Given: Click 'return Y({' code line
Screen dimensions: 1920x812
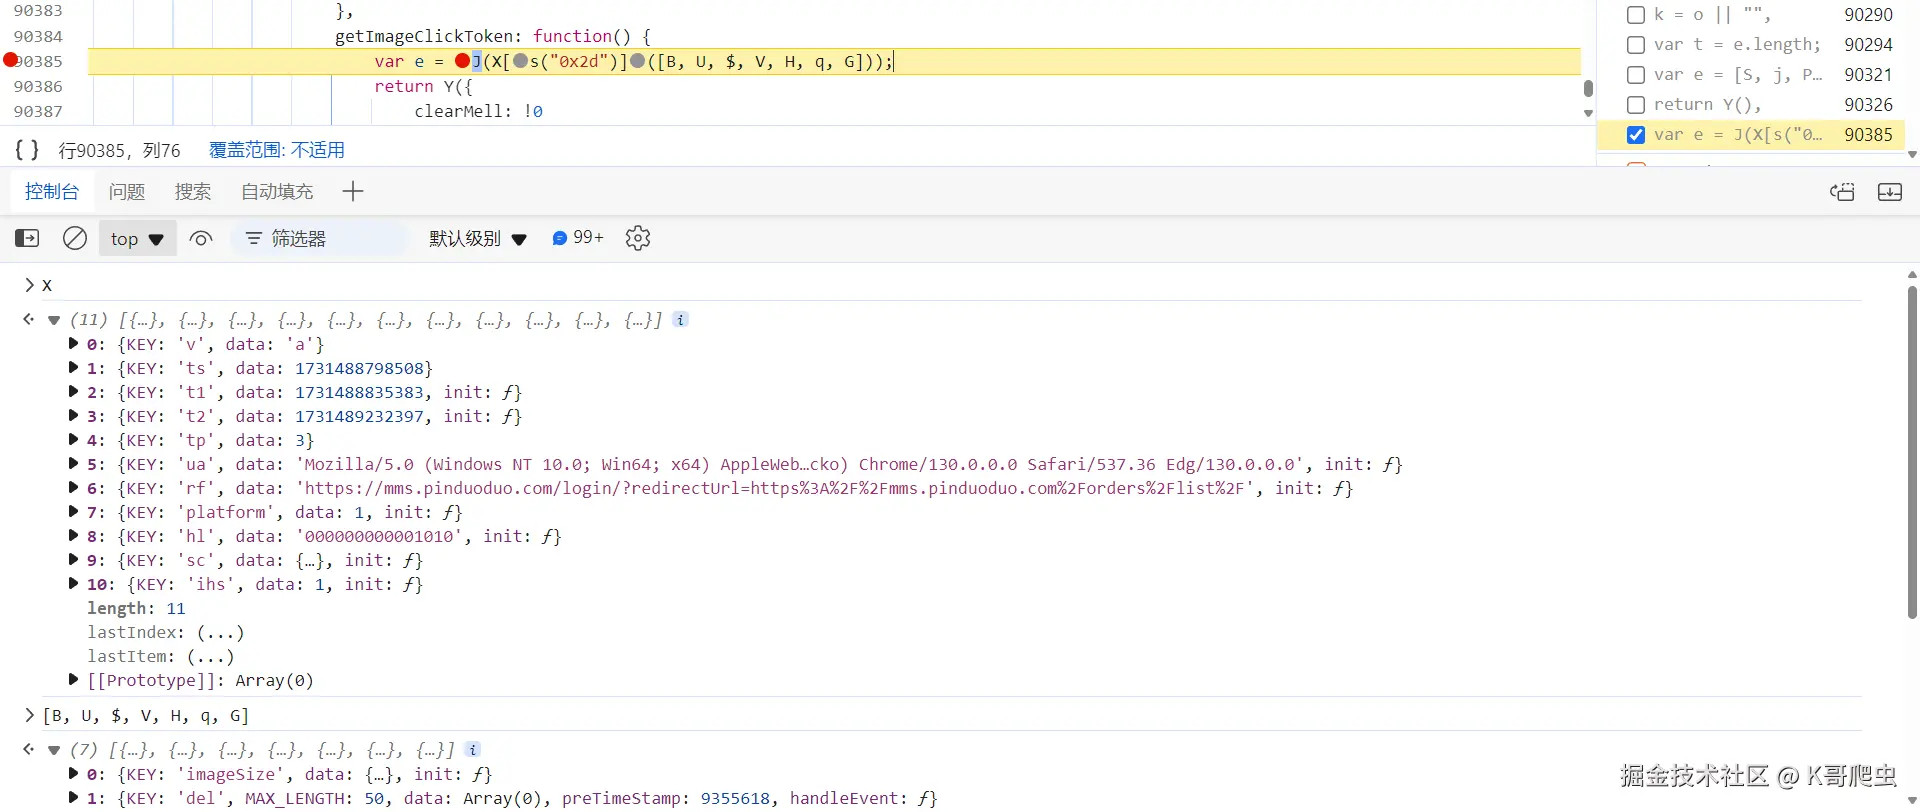Looking at the screenshot, I should (423, 86).
